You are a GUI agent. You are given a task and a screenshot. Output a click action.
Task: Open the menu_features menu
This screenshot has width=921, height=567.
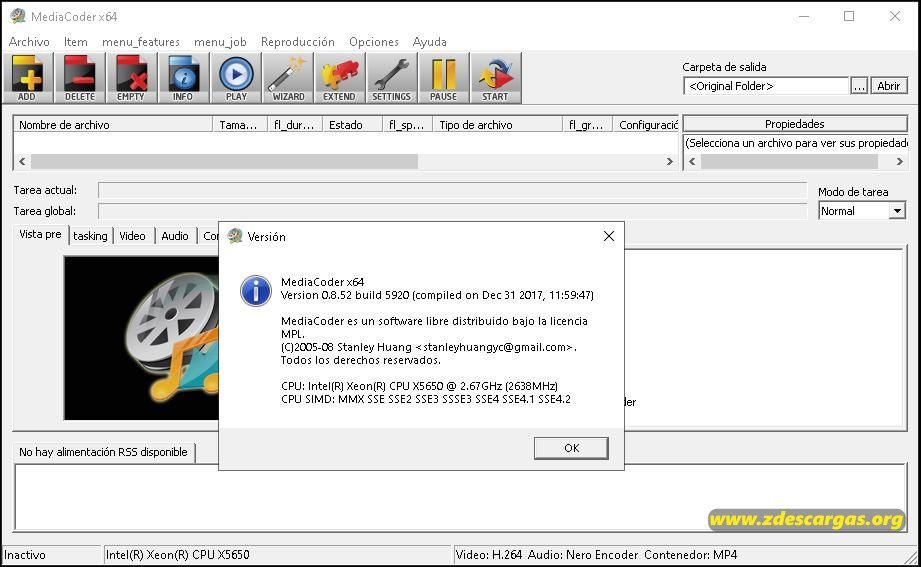tap(141, 42)
